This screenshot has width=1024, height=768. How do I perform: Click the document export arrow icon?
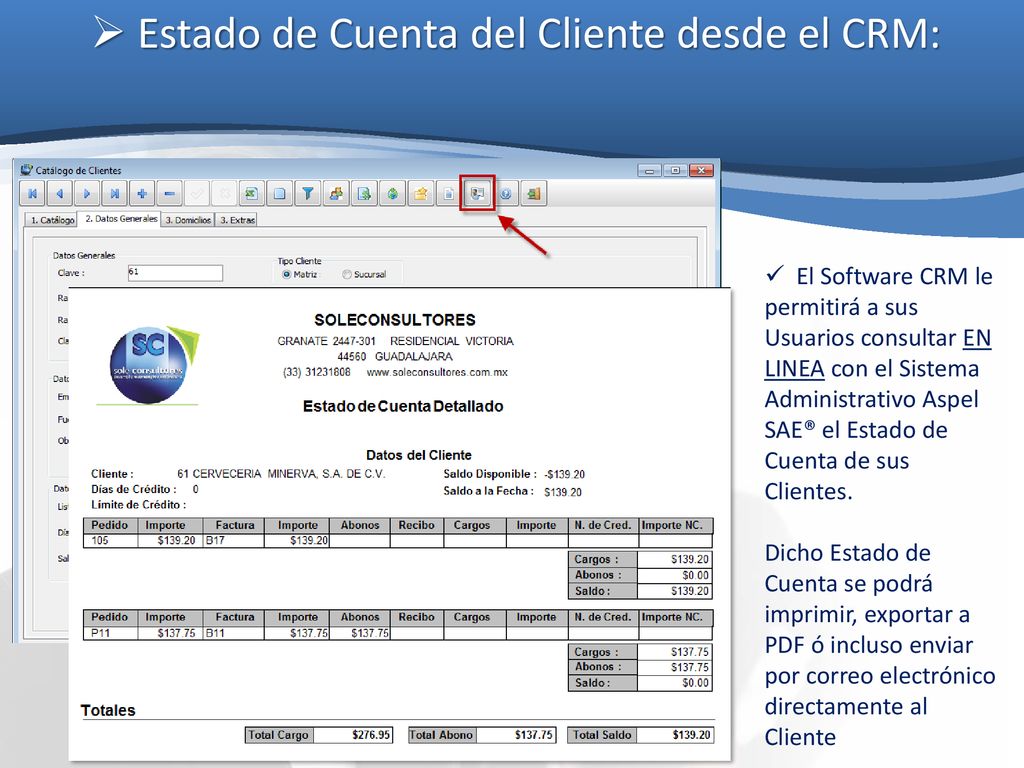pos(364,193)
